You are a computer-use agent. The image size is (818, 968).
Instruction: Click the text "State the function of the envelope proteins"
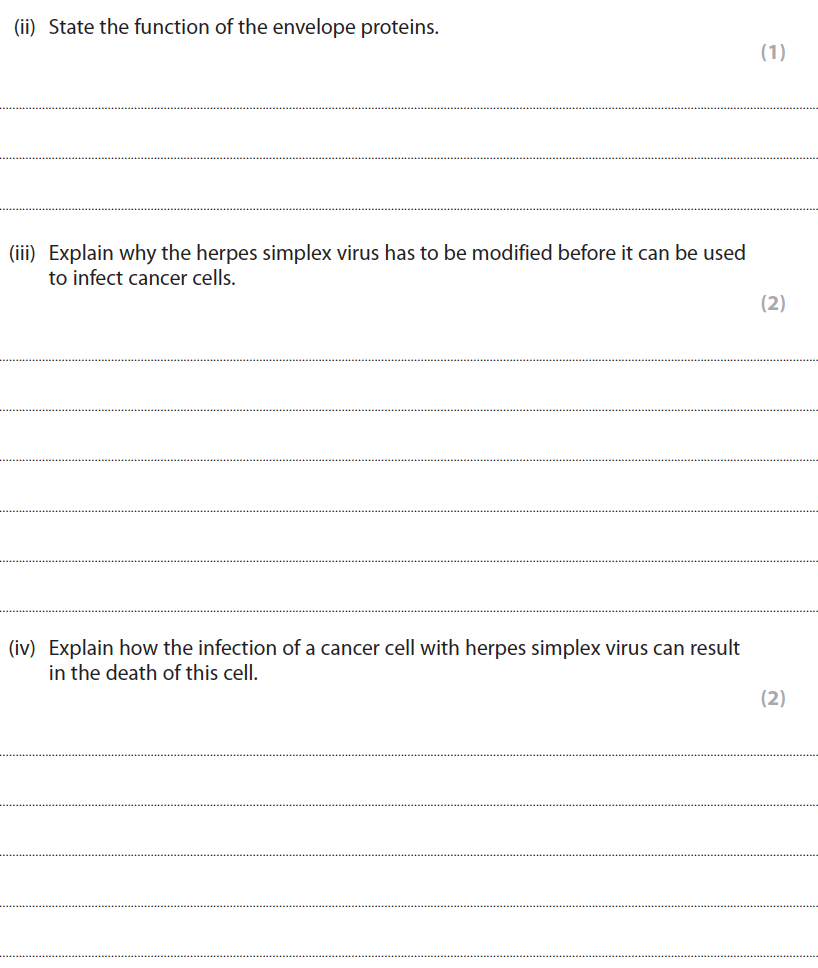[243, 28]
